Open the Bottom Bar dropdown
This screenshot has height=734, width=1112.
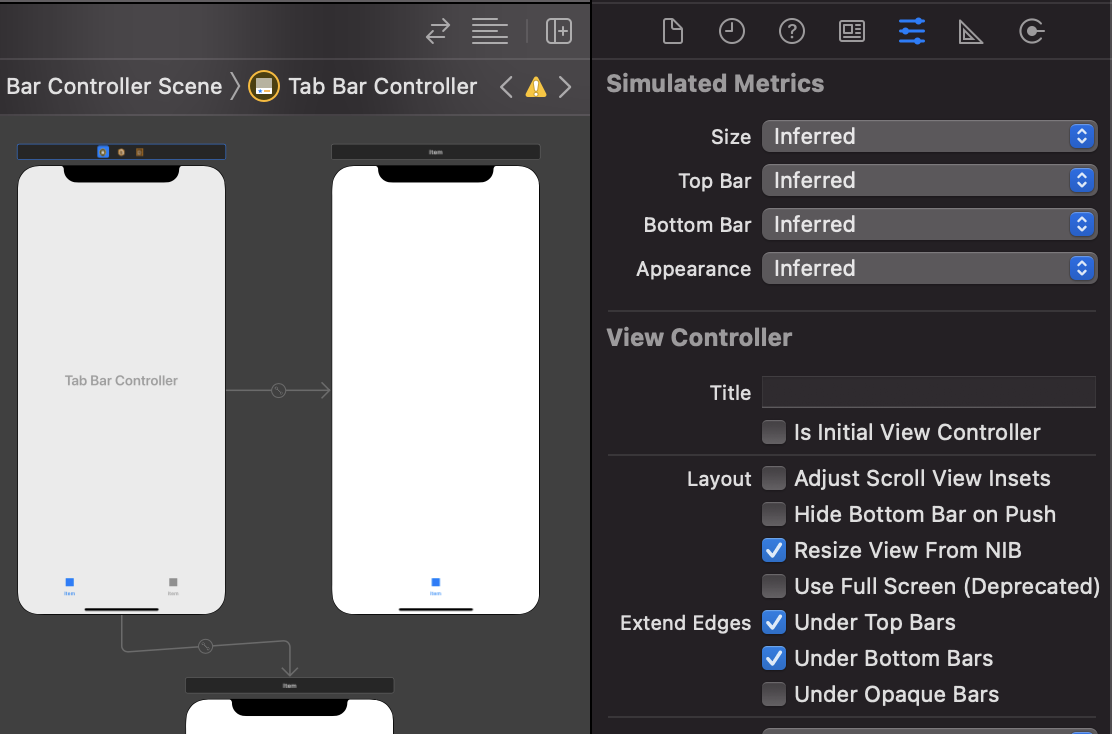(929, 224)
